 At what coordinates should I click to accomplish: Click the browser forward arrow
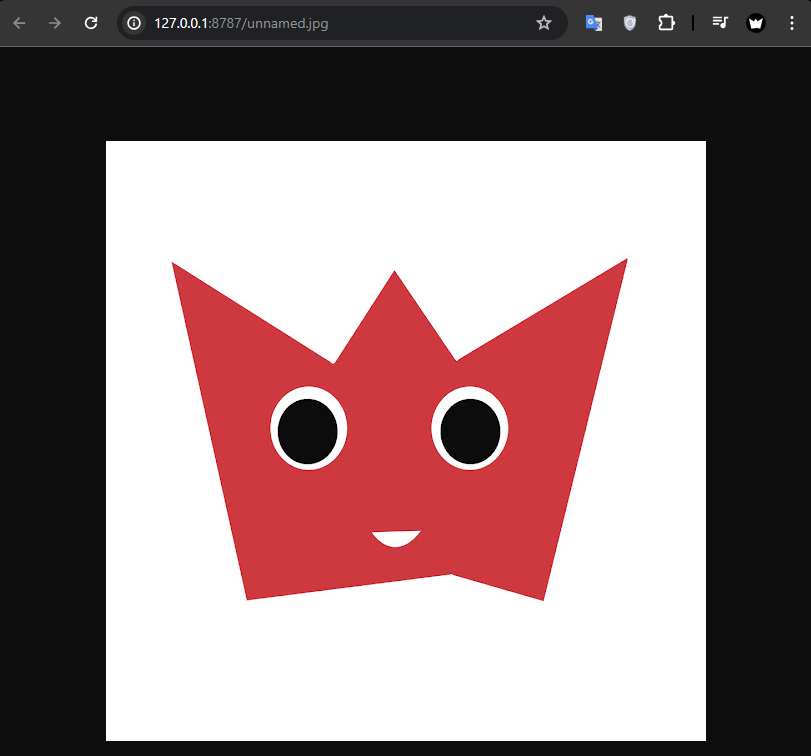55,23
